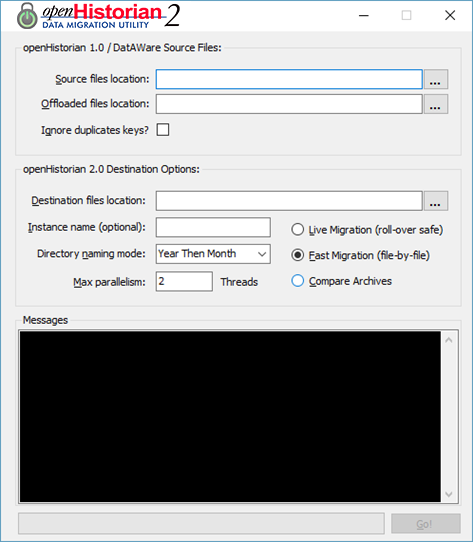The image size is (473, 542).
Task: Minimize the Data Migration Utility window
Action: (x=364, y=16)
